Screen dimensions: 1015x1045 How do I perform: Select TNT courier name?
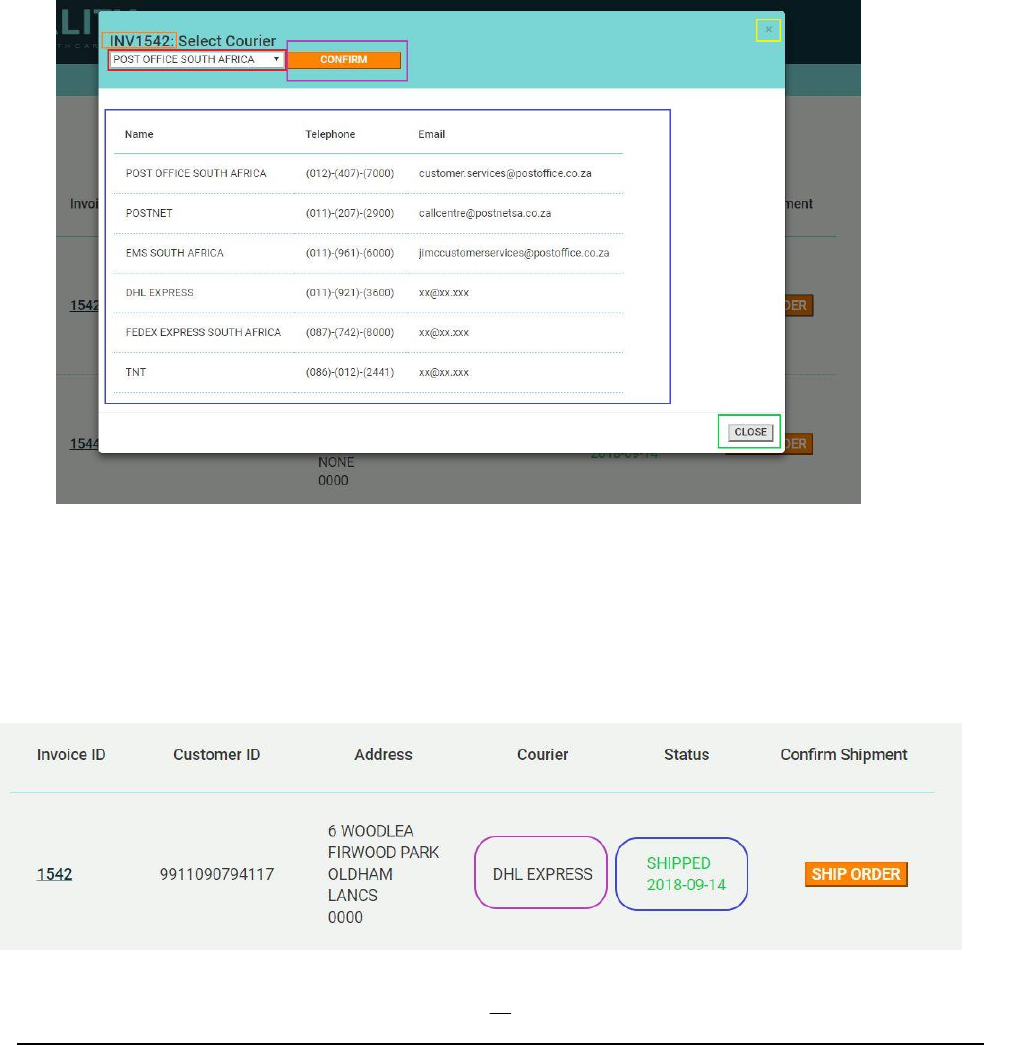tap(136, 372)
